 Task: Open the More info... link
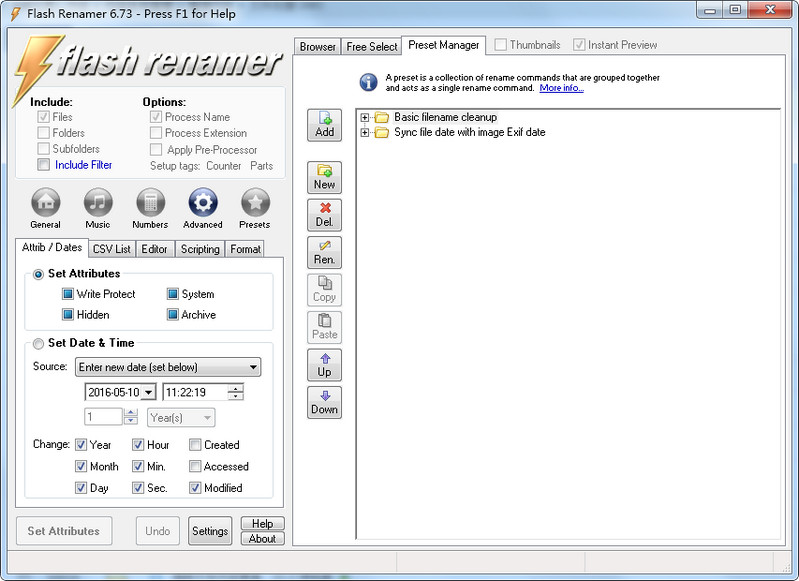pos(562,88)
